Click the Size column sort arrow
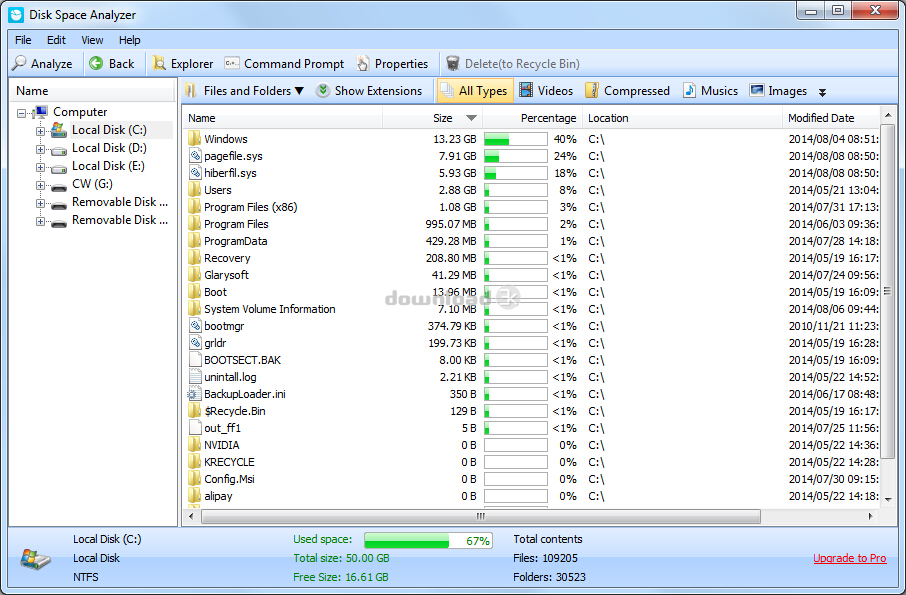The image size is (906, 595). (x=471, y=118)
